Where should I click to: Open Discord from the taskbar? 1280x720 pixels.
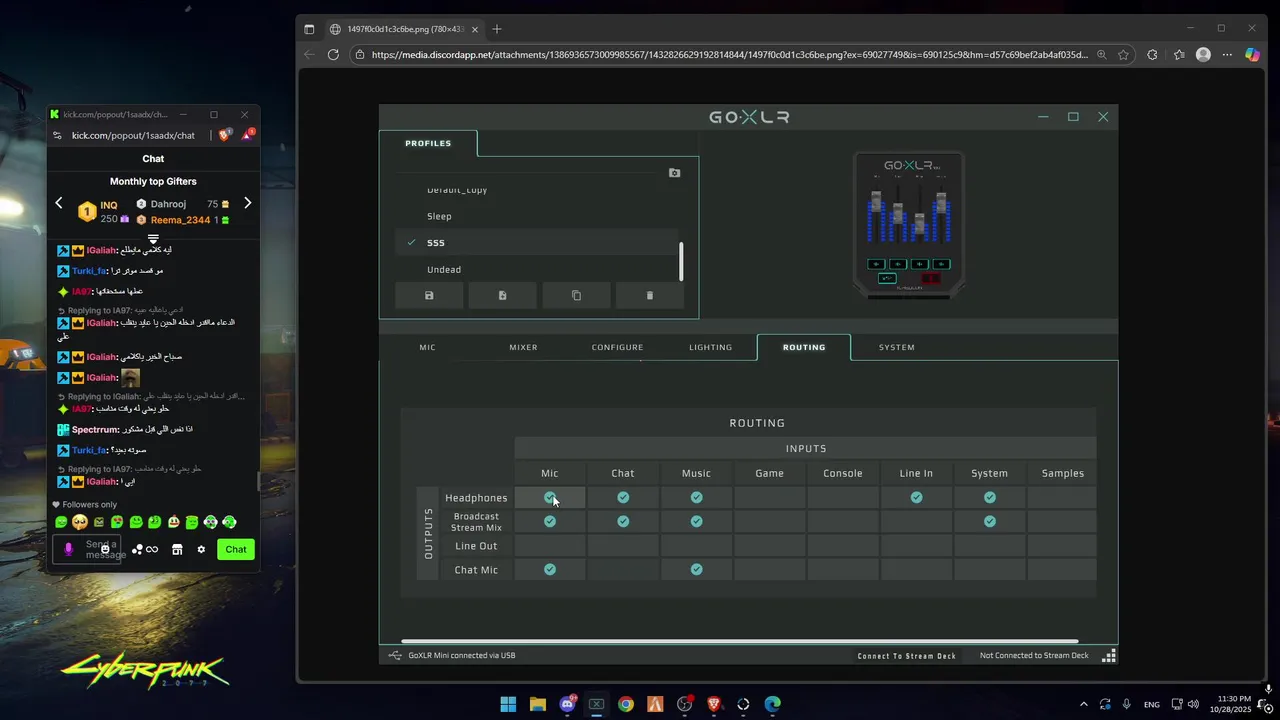point(567,704)
